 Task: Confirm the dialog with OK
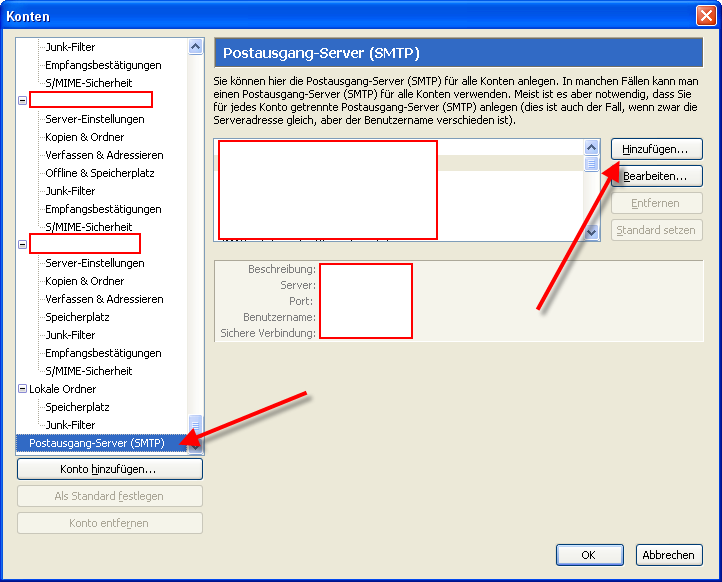(x=588, y=555)
